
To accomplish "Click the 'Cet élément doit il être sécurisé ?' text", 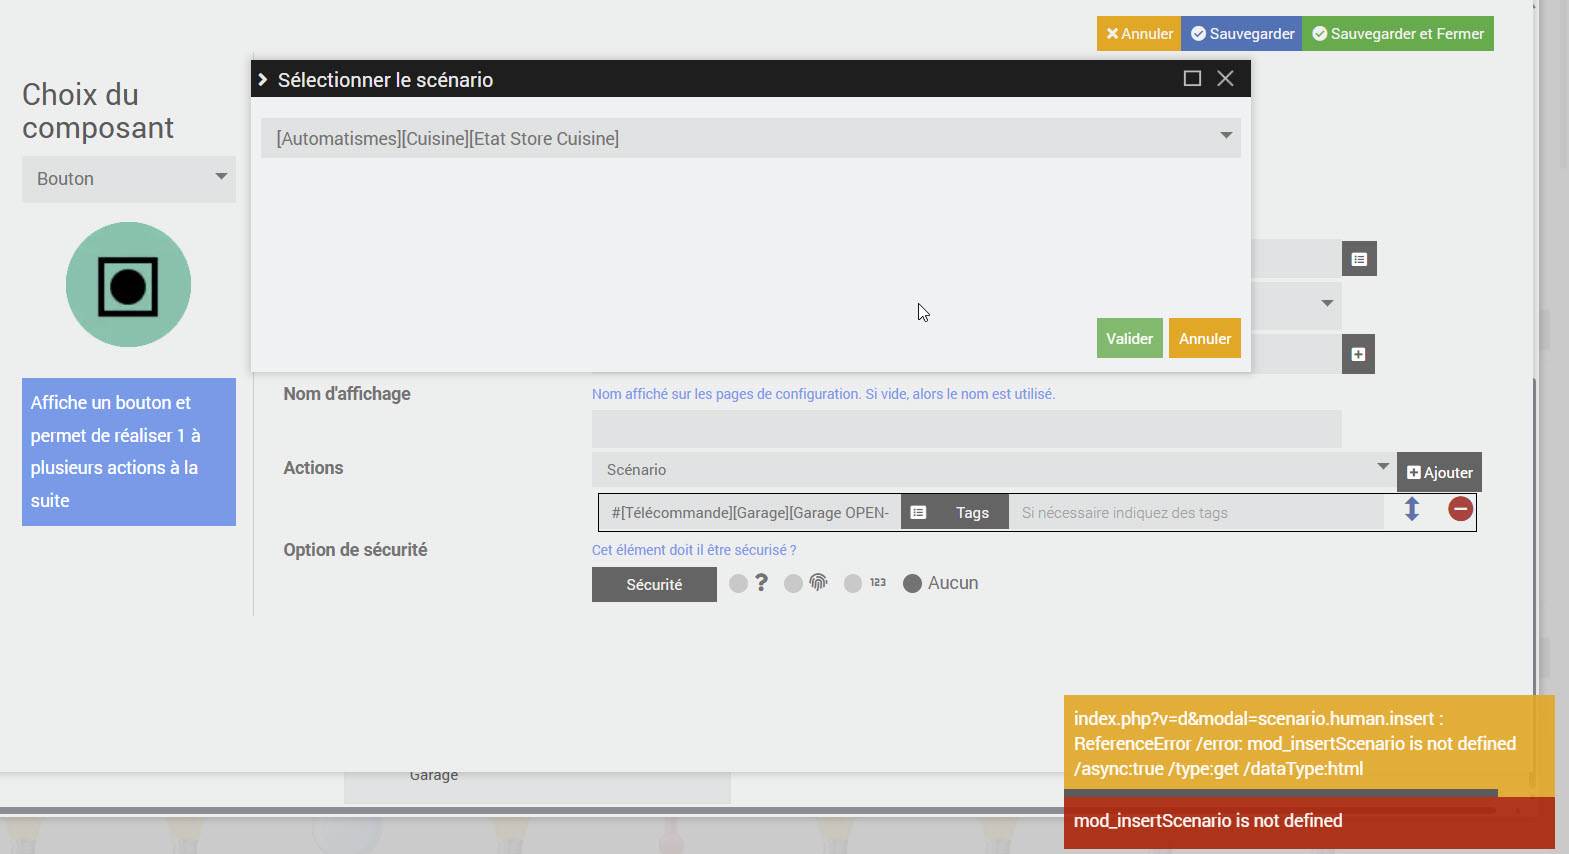I will point(694,550).
